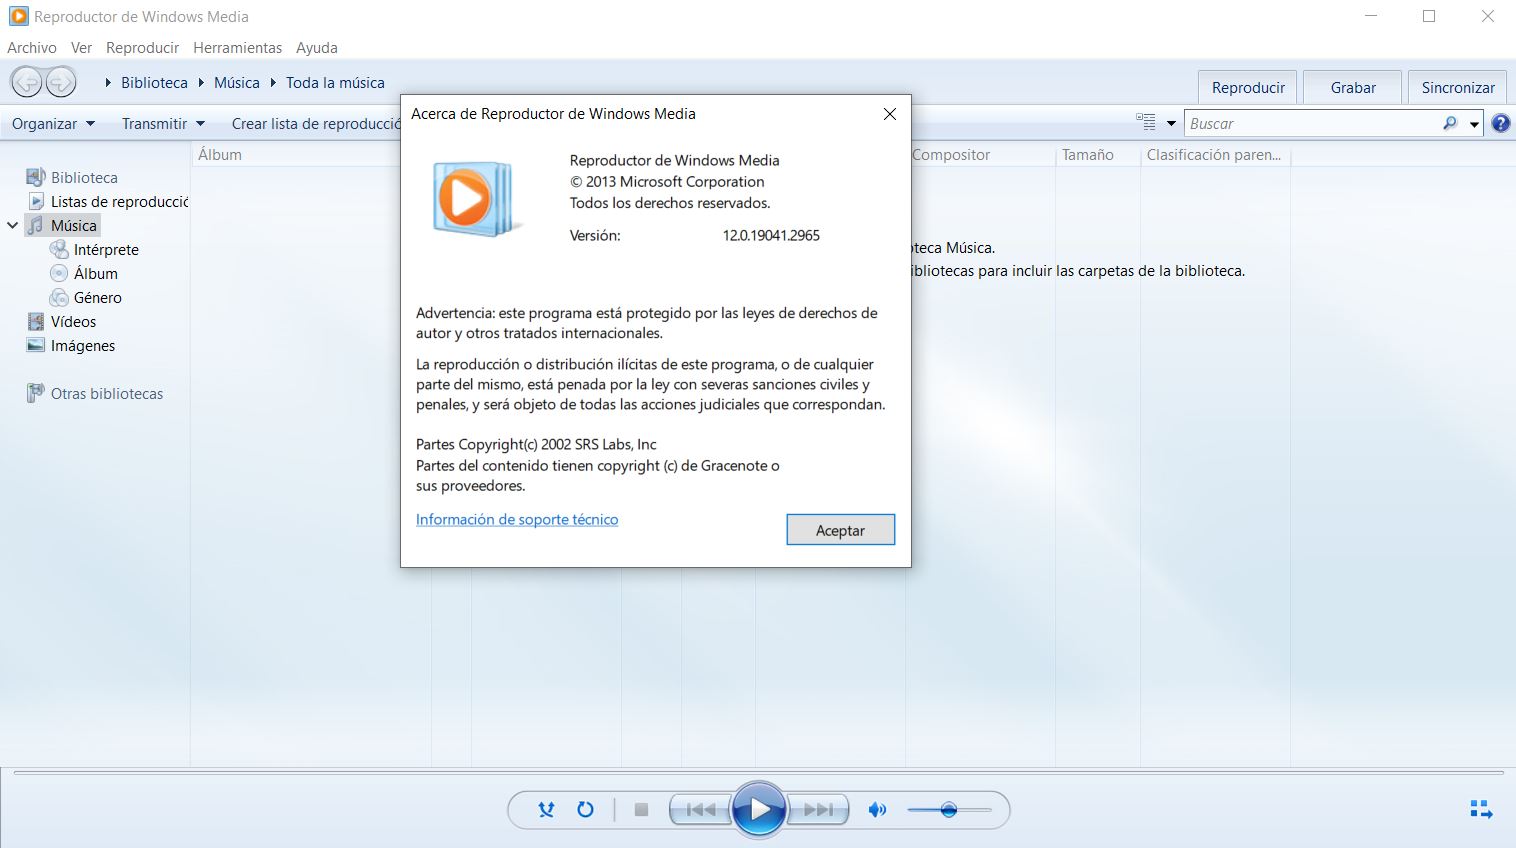Open the Ayuda menu
Viewport: 1516px width, 848px height.
(316, 47)
